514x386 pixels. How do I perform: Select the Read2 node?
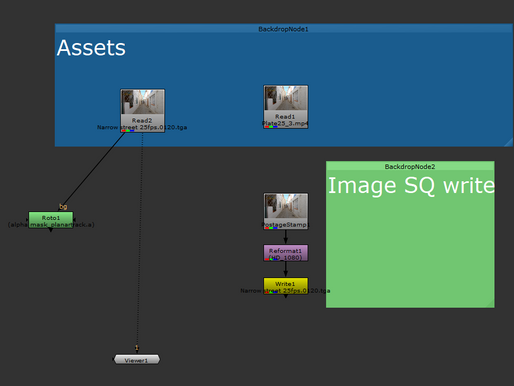[142, 110]
